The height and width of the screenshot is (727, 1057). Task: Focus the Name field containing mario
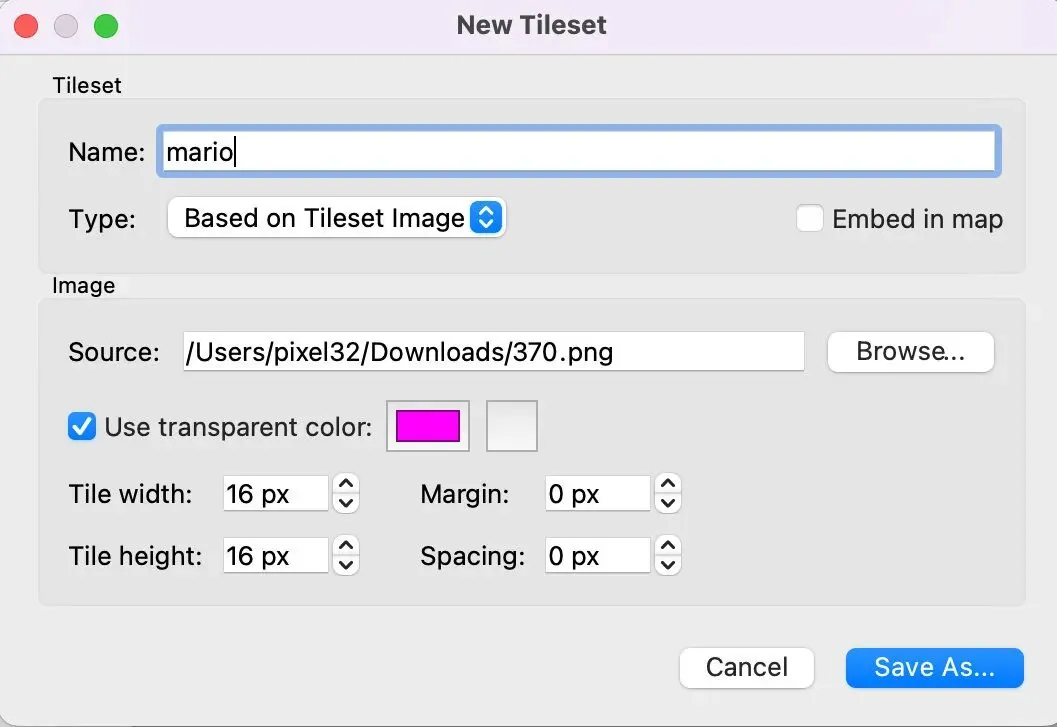pyautogui.click(x=579, y=151)
